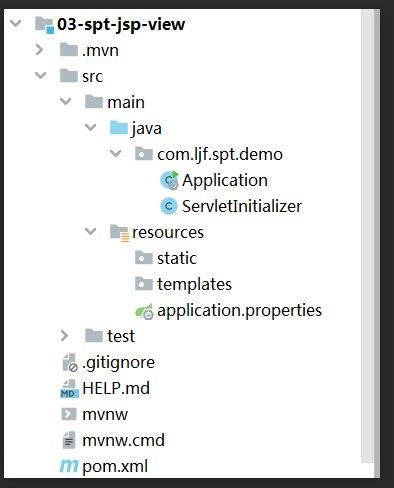Viewport: 394px width, 488px height.
Task: Select the Application class run icon
Action: pyautogui.click(x=170, y=180)
